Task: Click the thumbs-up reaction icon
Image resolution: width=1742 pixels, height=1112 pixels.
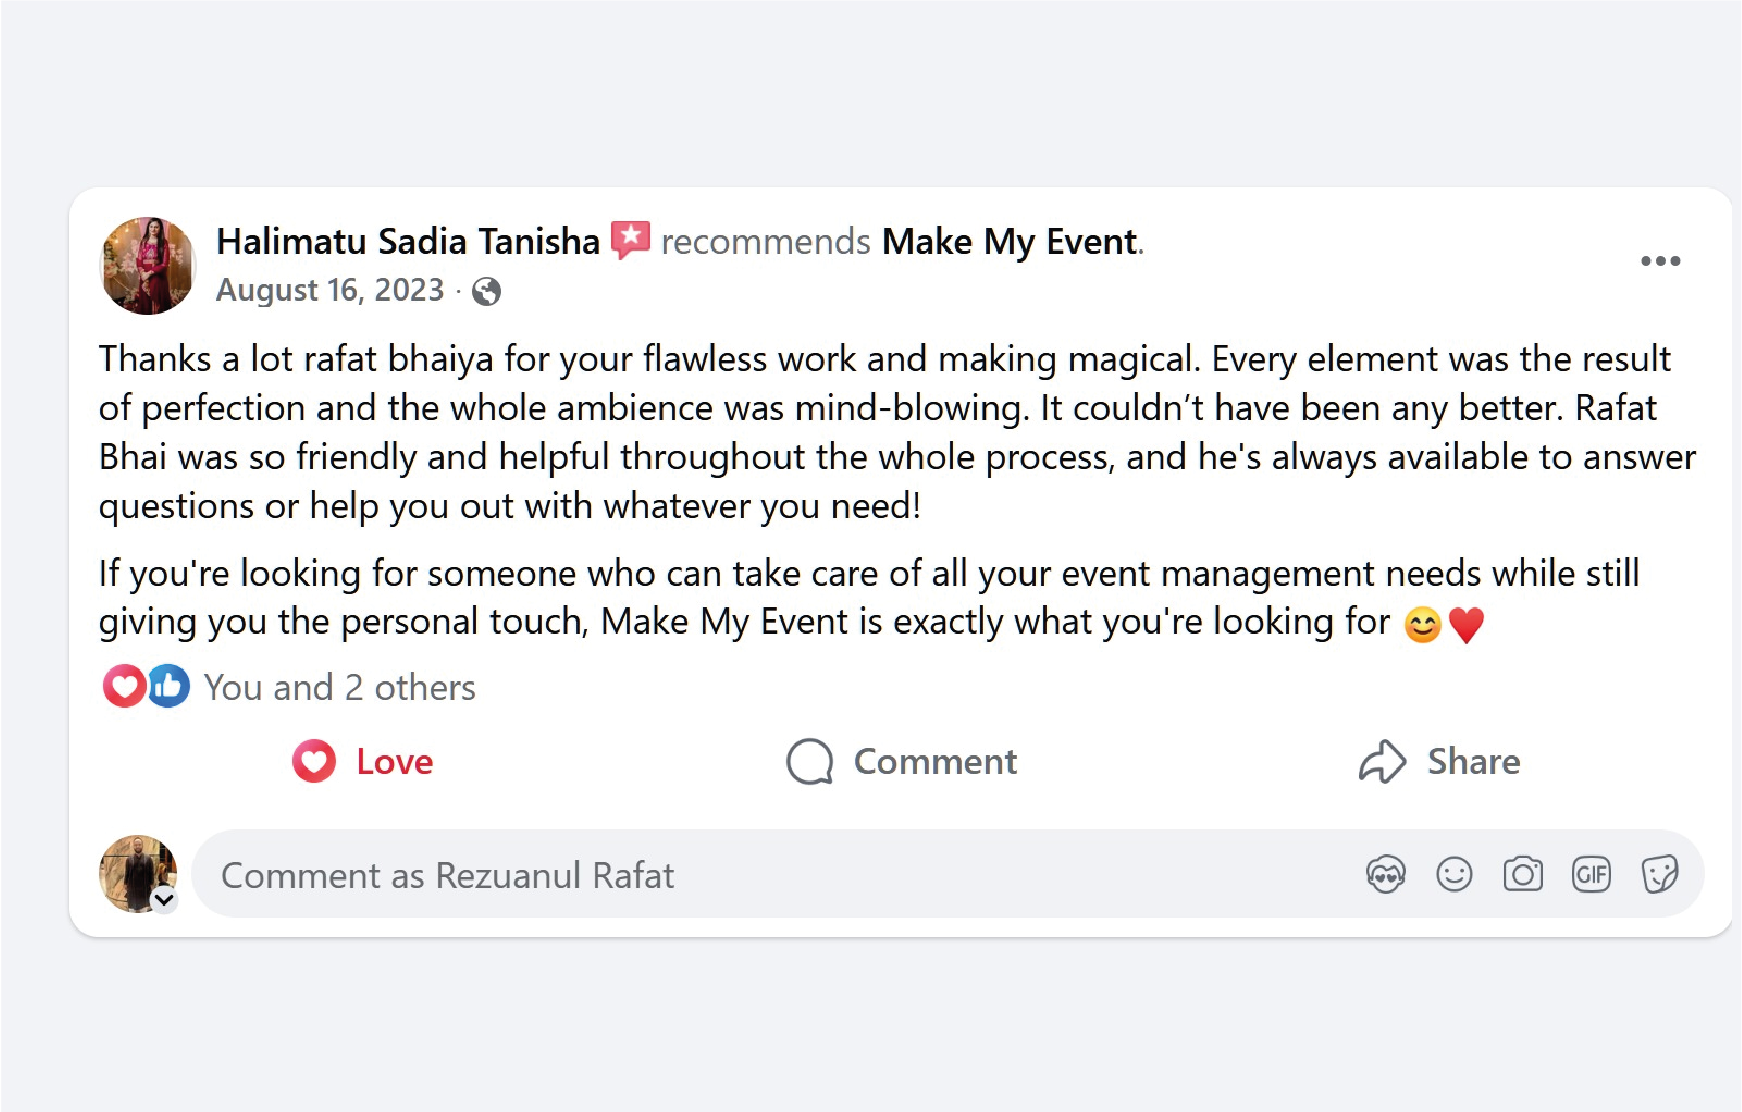Action: [x=166, y=686]
